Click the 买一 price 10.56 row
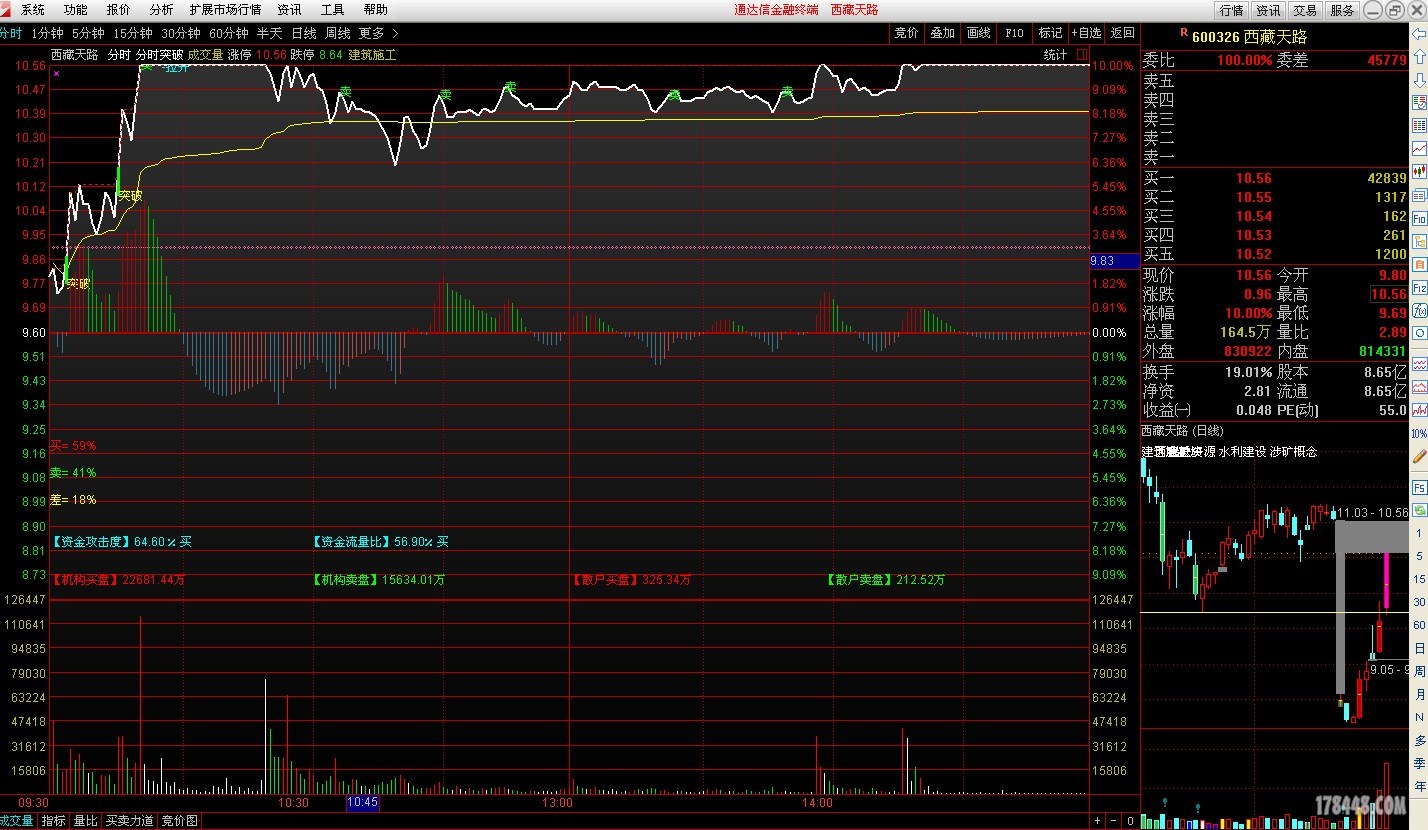The height and width of the screenshot is (830, 1428). point(1275,178)
